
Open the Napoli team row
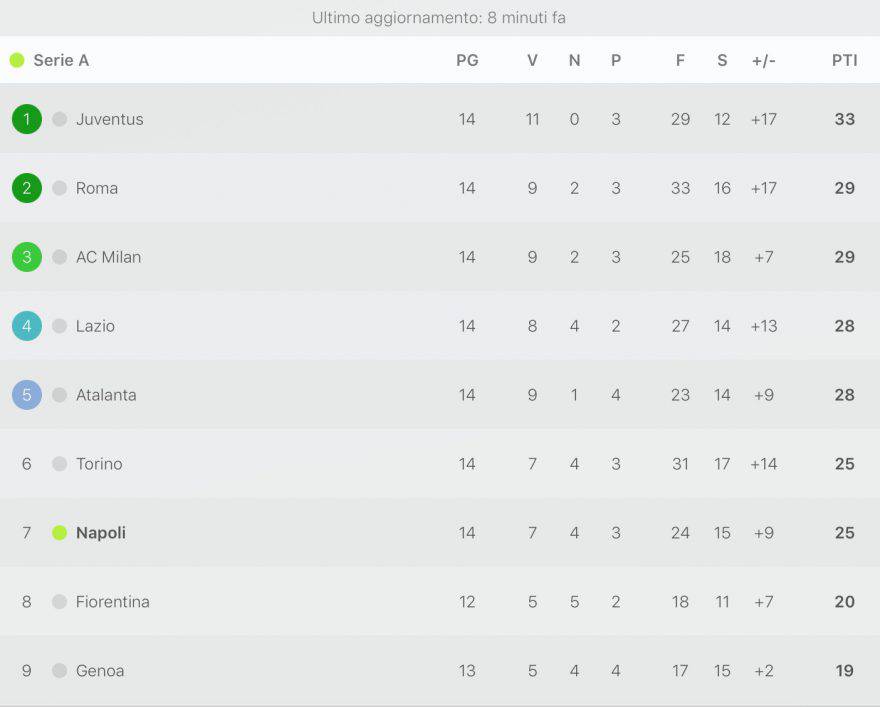click(x=440, y=532)
